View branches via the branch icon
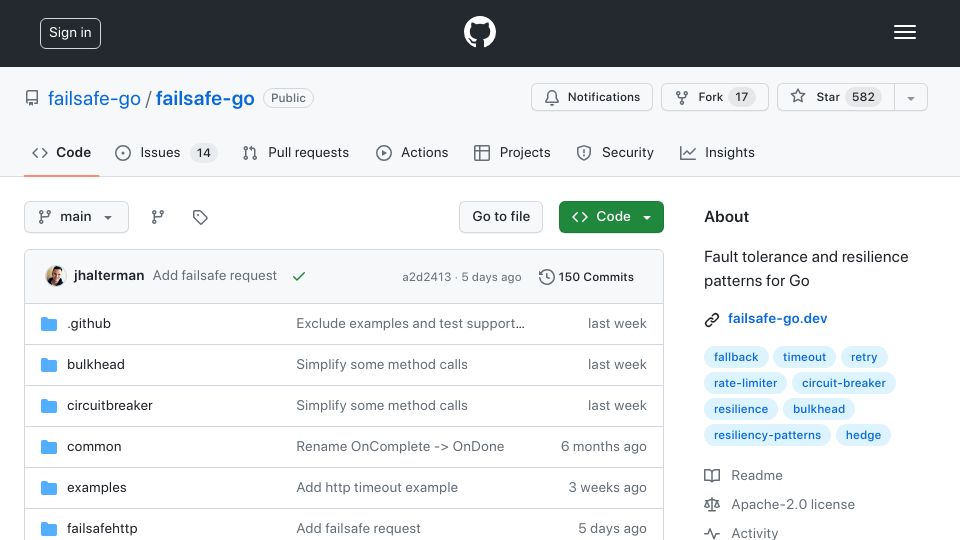The width and height of the screenshot is (960, 540). 158,217
